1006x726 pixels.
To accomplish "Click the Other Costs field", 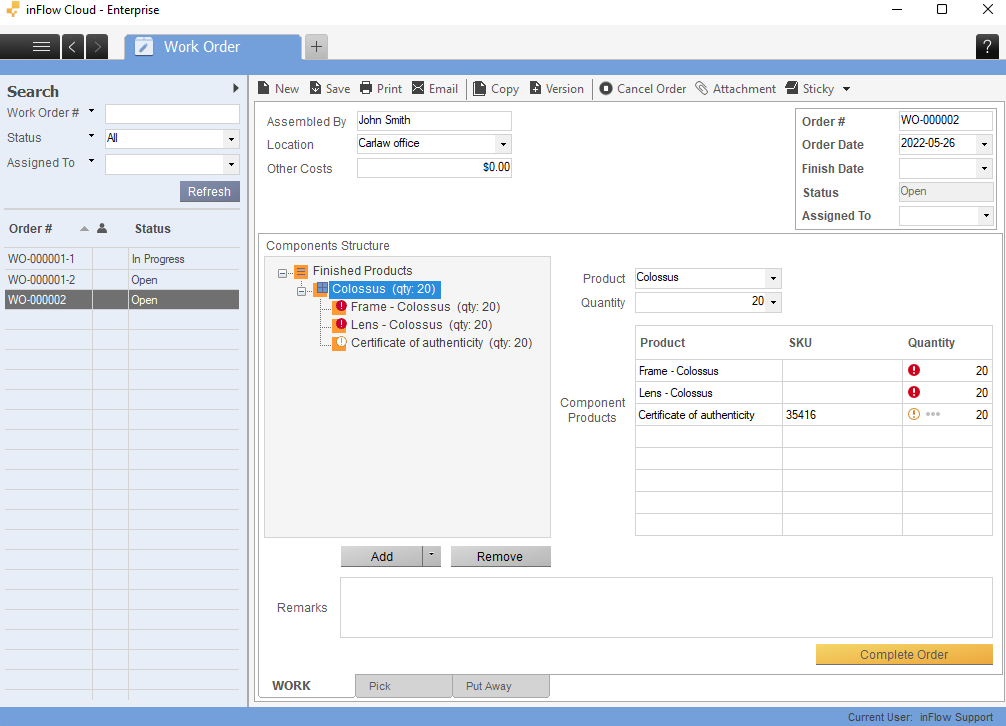I will [434, 167].
